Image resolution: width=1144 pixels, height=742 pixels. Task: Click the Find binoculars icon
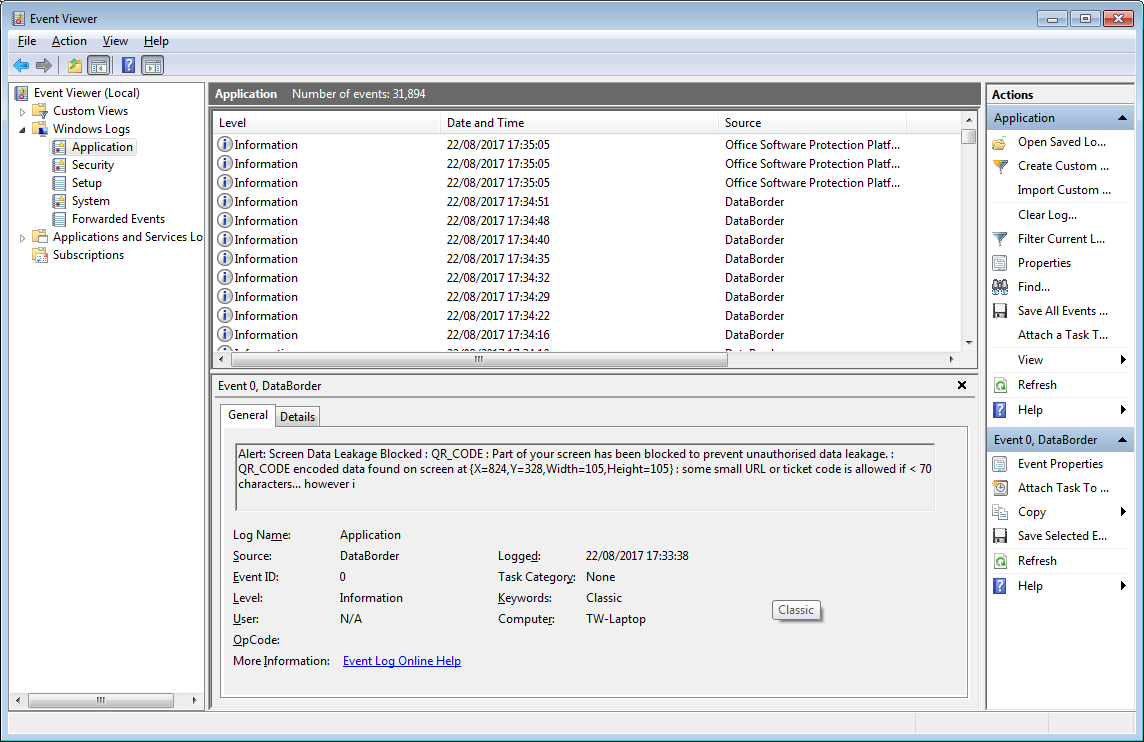[x=999, y=287]
